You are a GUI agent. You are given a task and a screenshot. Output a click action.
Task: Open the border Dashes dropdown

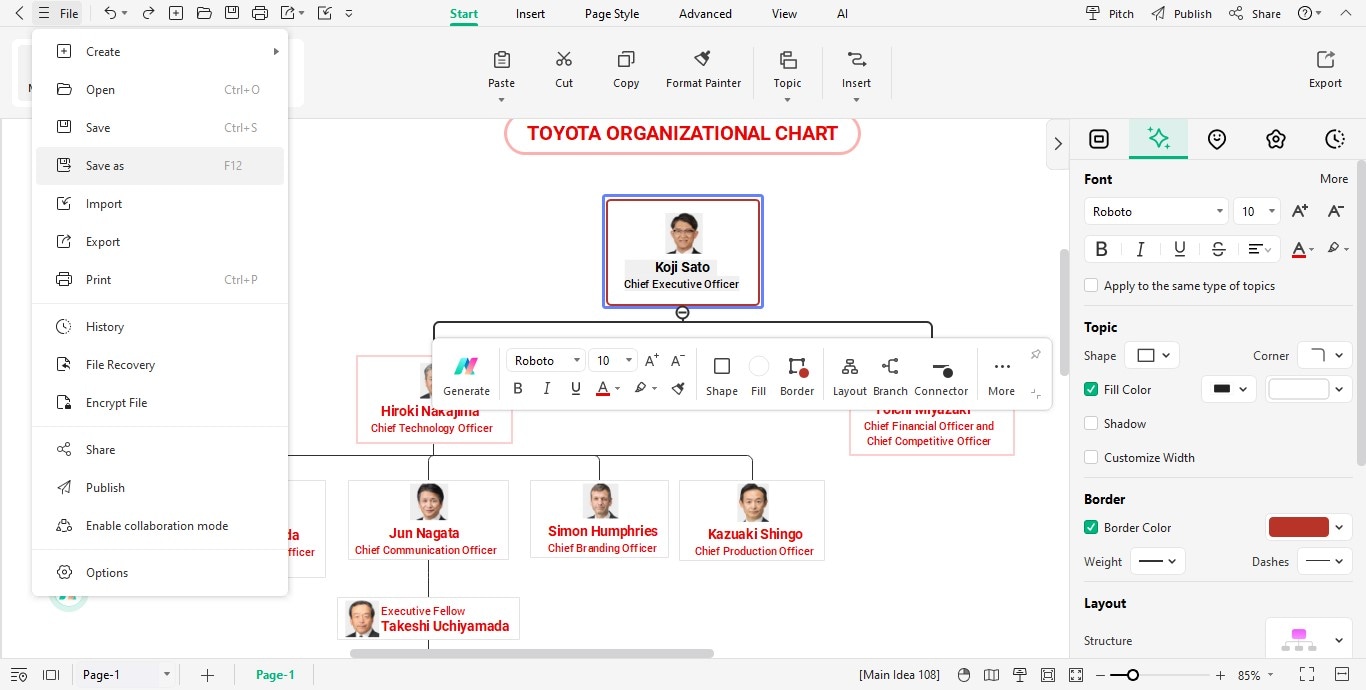pyautogui.click(x=1324, y=562)
